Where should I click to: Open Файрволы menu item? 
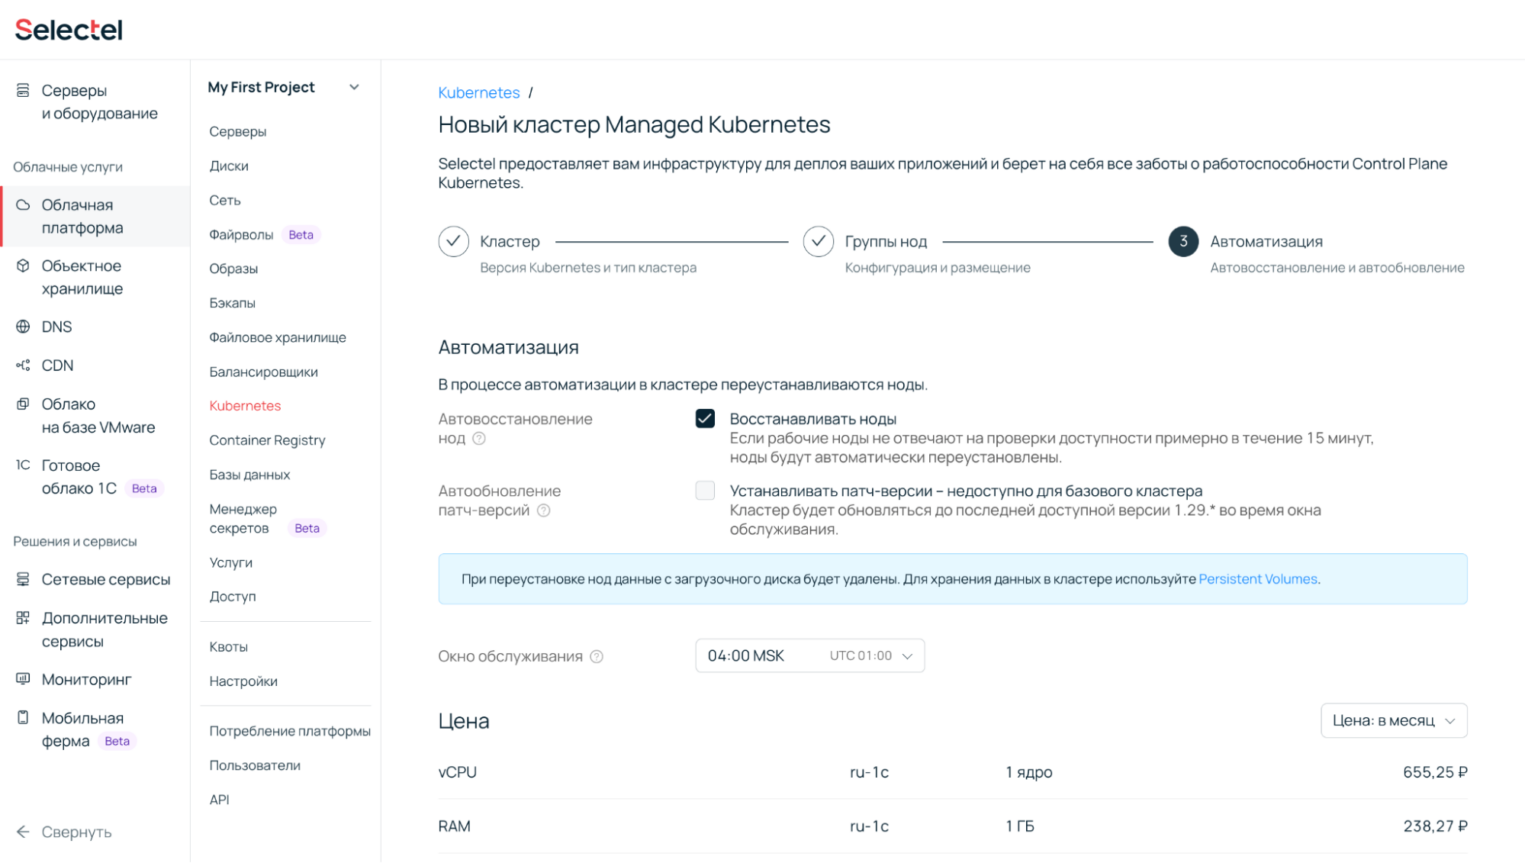(241, 235)
